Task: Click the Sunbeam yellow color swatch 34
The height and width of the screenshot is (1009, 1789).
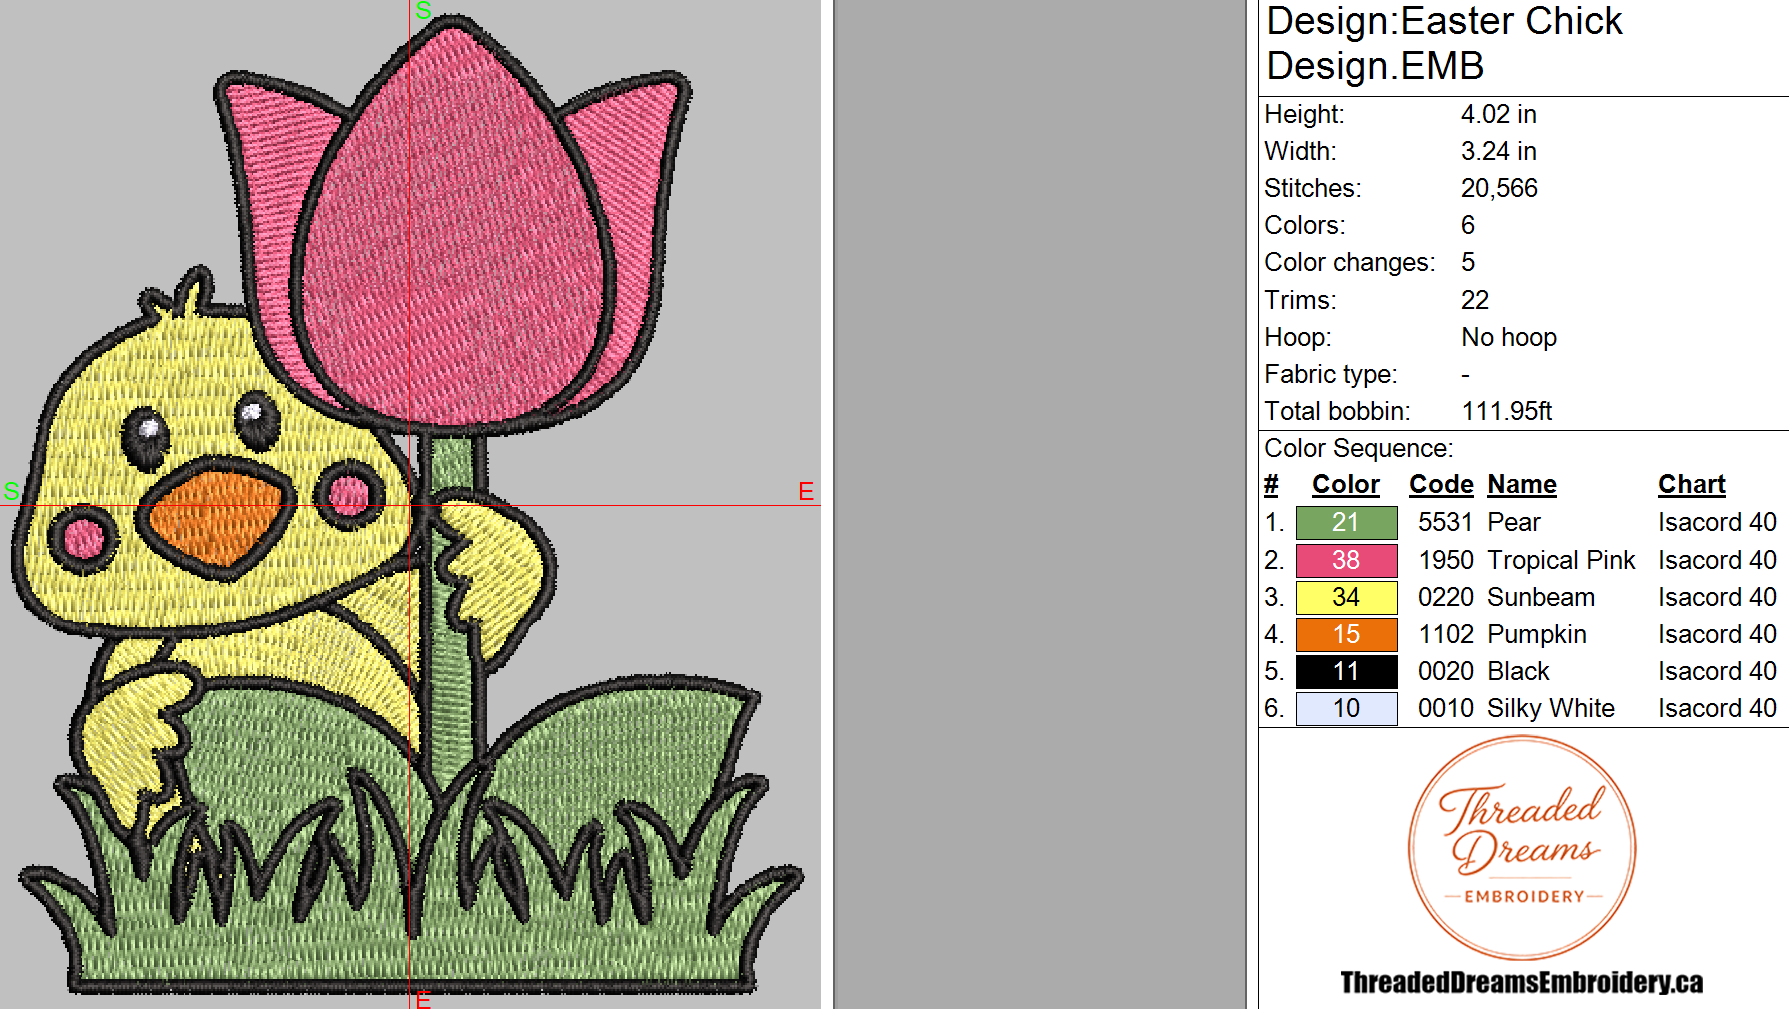Action: click(x=1346, y=597)
